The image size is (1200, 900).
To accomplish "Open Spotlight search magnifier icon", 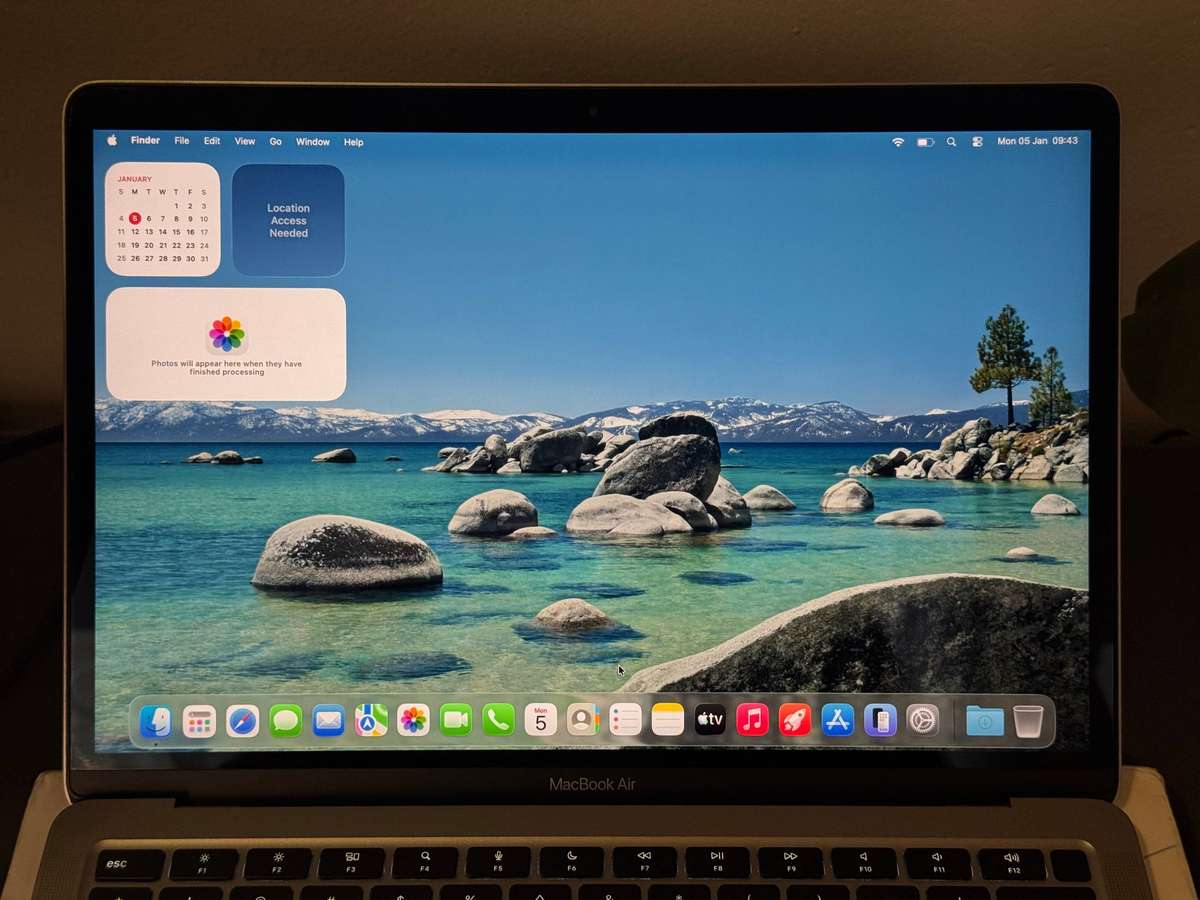I will [951, 142].
